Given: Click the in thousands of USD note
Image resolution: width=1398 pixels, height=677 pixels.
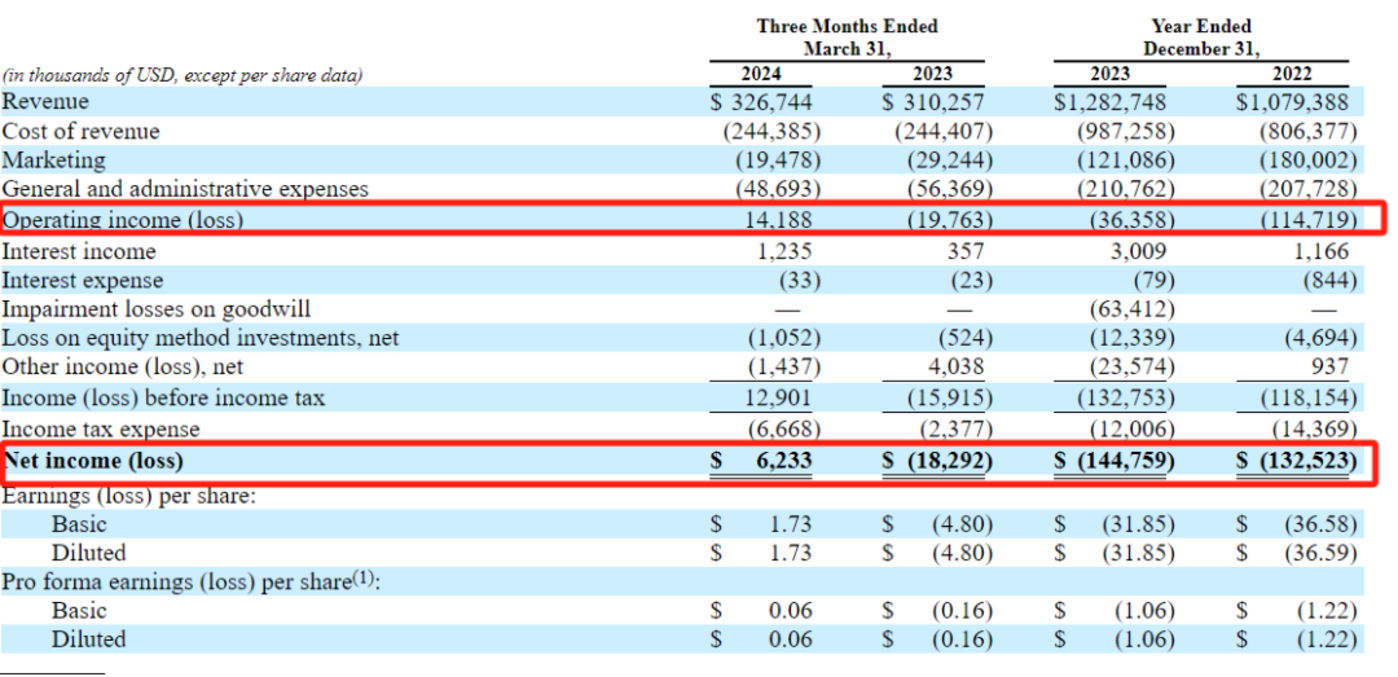Looking at the screenshot, I should pos(182,75).
